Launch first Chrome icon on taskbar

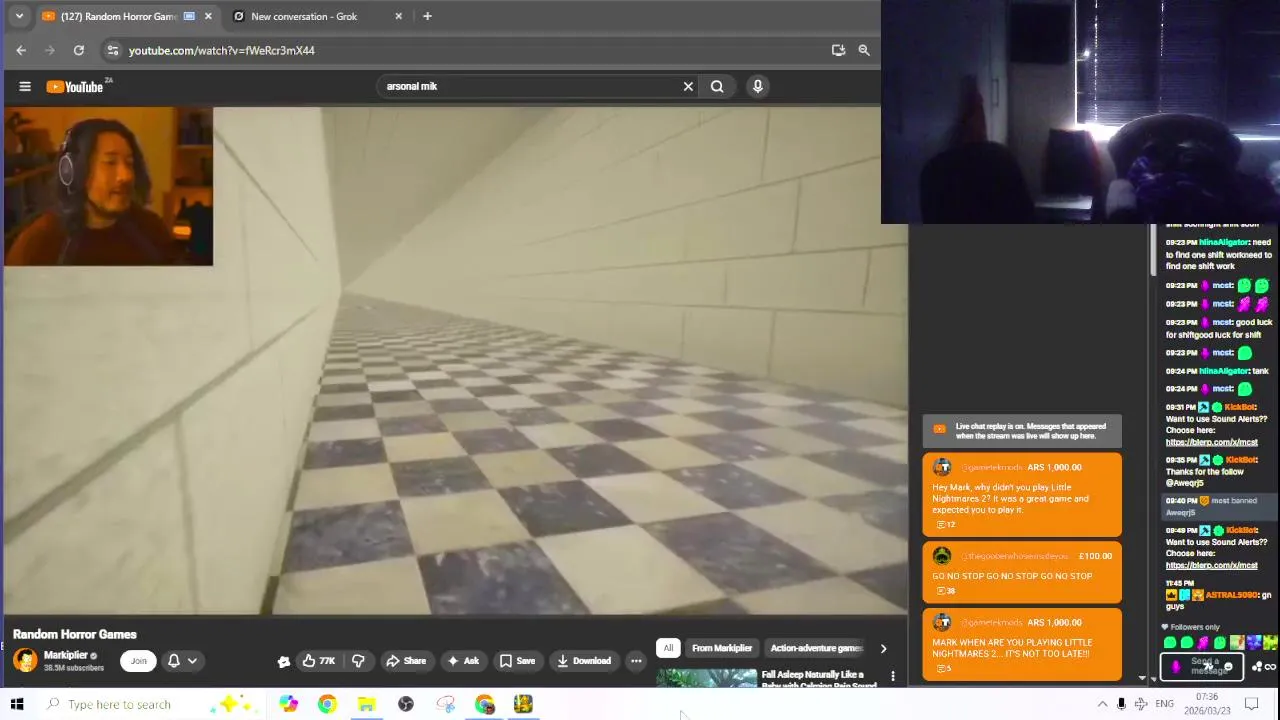tap(327, 704)
